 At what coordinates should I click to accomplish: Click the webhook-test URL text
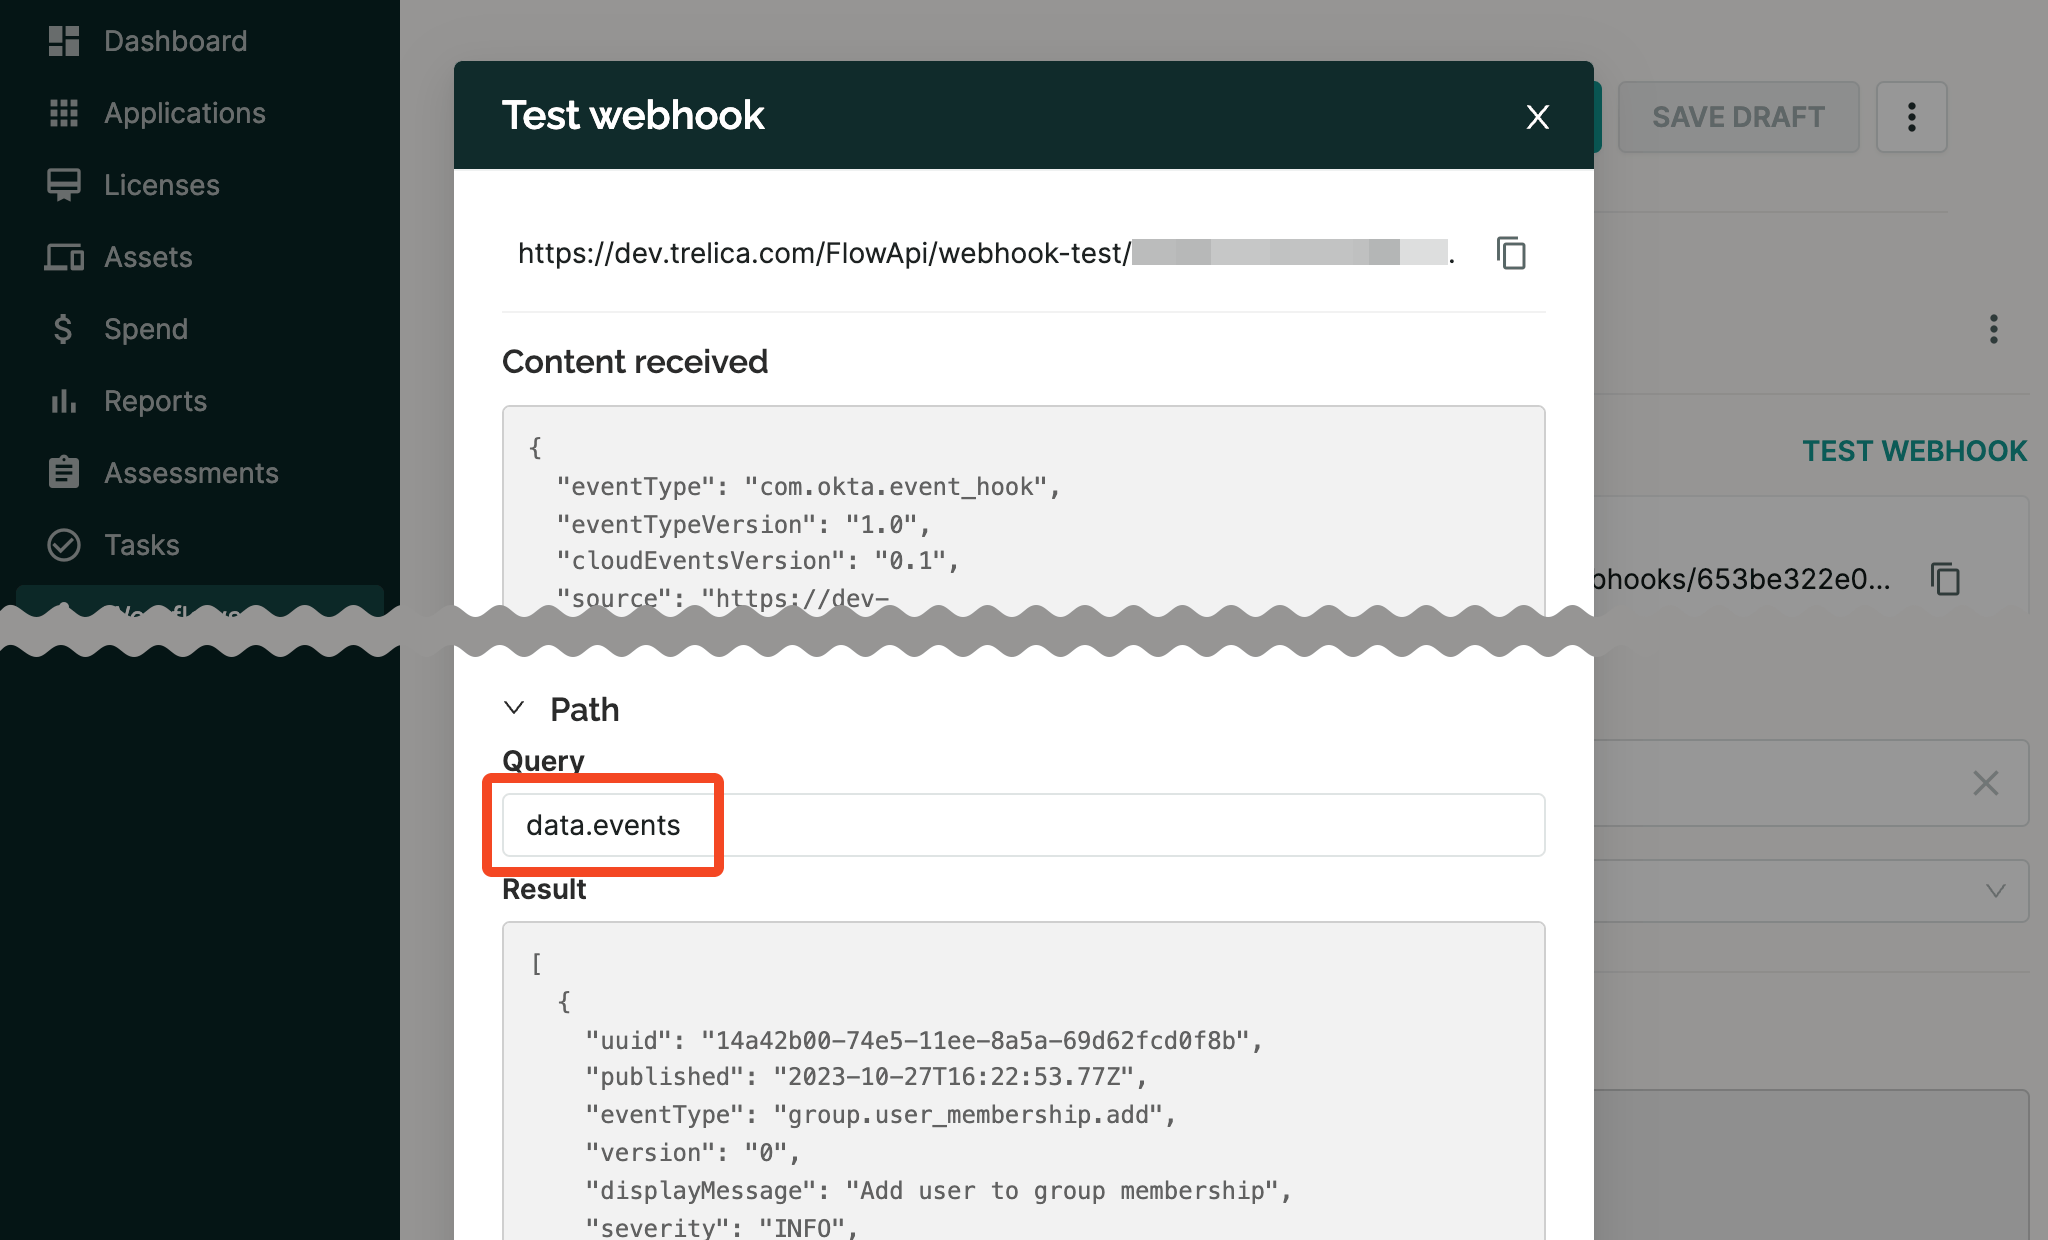(985, 253)
